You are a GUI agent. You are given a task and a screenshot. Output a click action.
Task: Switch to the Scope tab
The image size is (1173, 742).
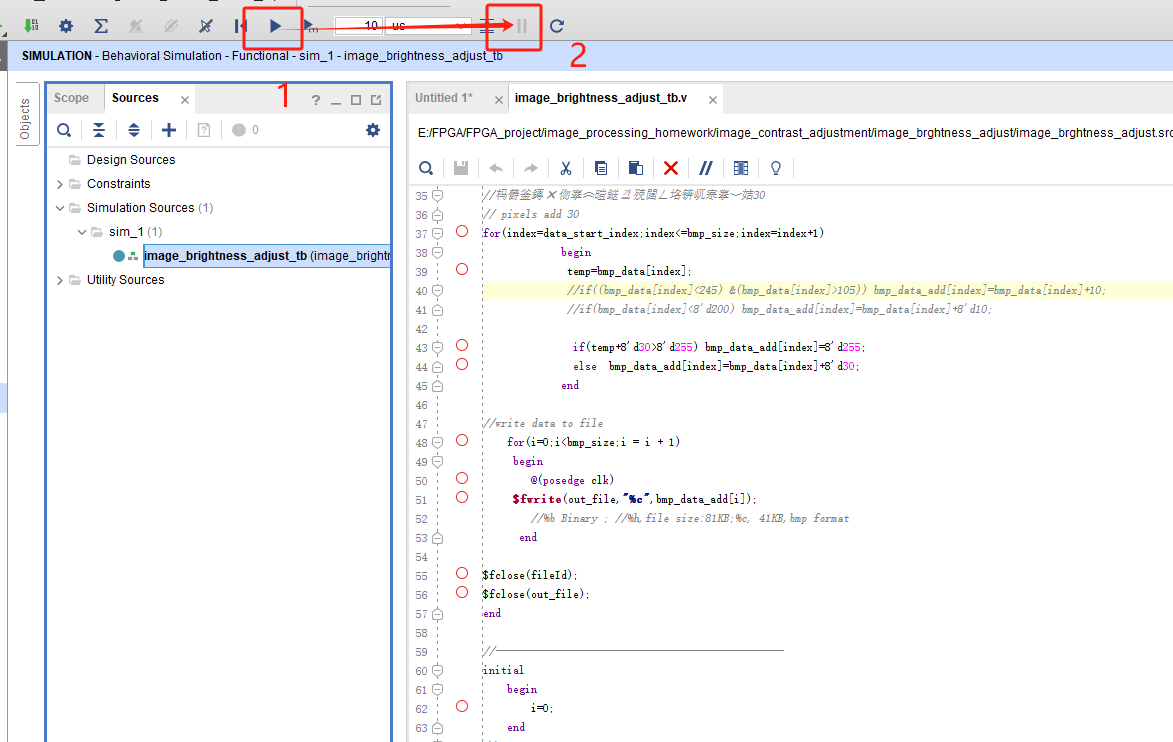coord(71,98)
